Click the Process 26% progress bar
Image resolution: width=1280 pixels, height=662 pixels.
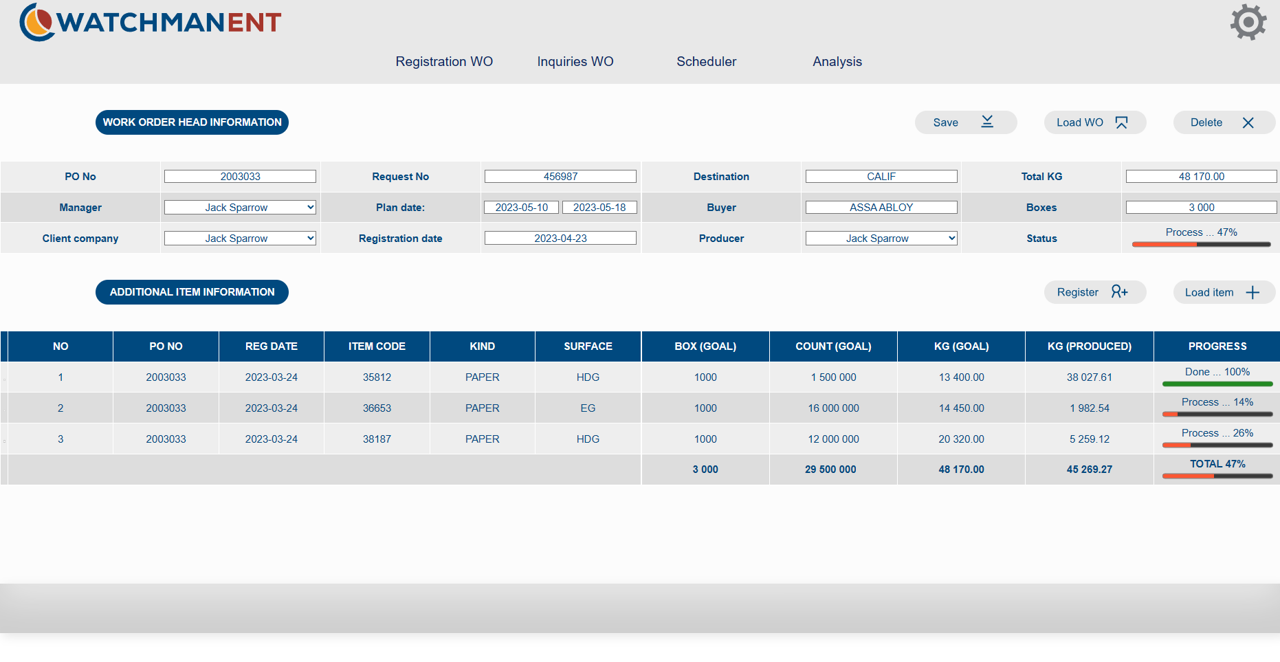[x=1217, y=445]
